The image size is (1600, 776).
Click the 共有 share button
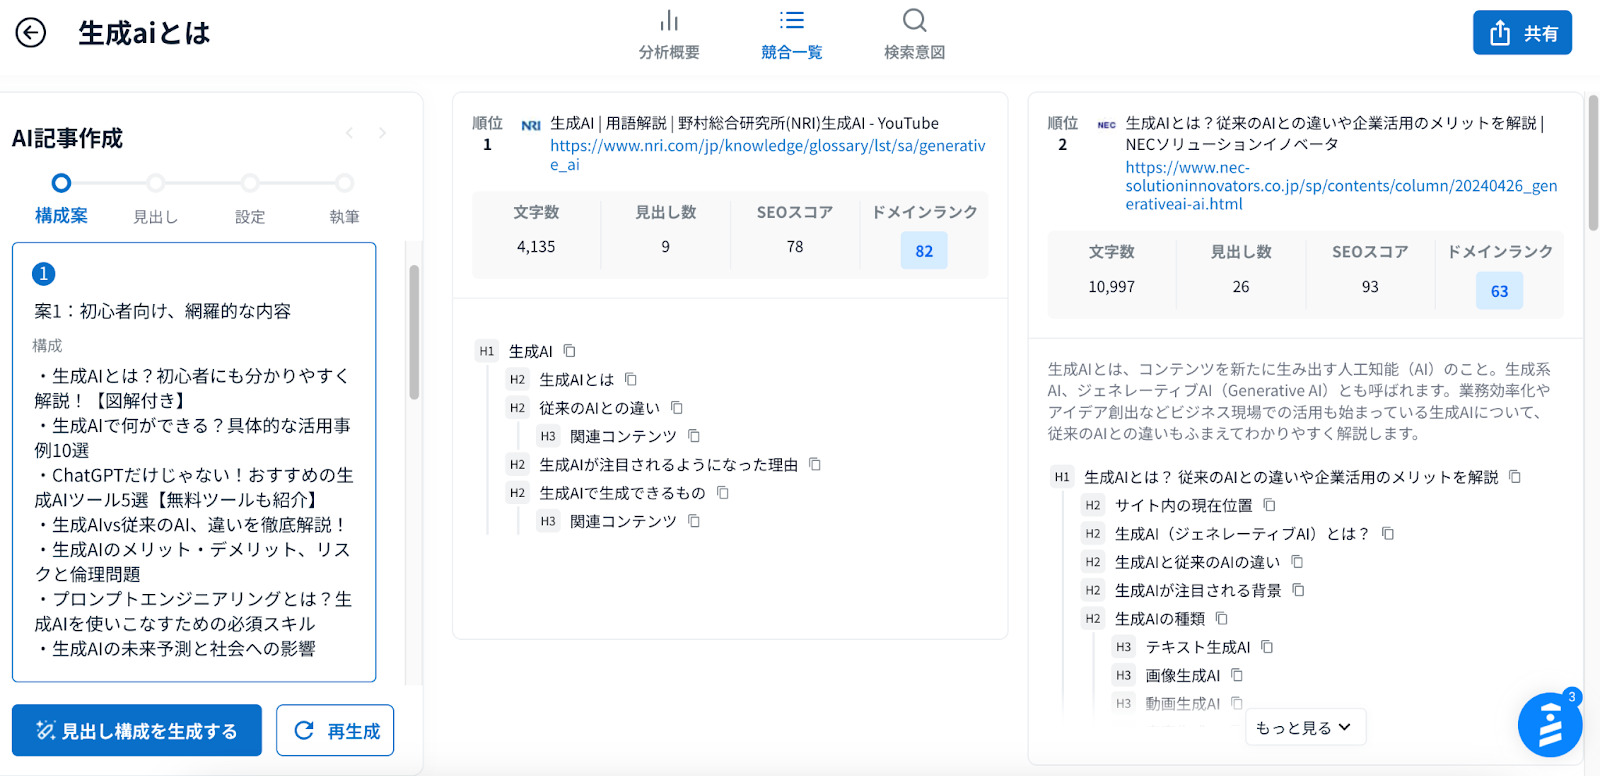(1522, 33)
